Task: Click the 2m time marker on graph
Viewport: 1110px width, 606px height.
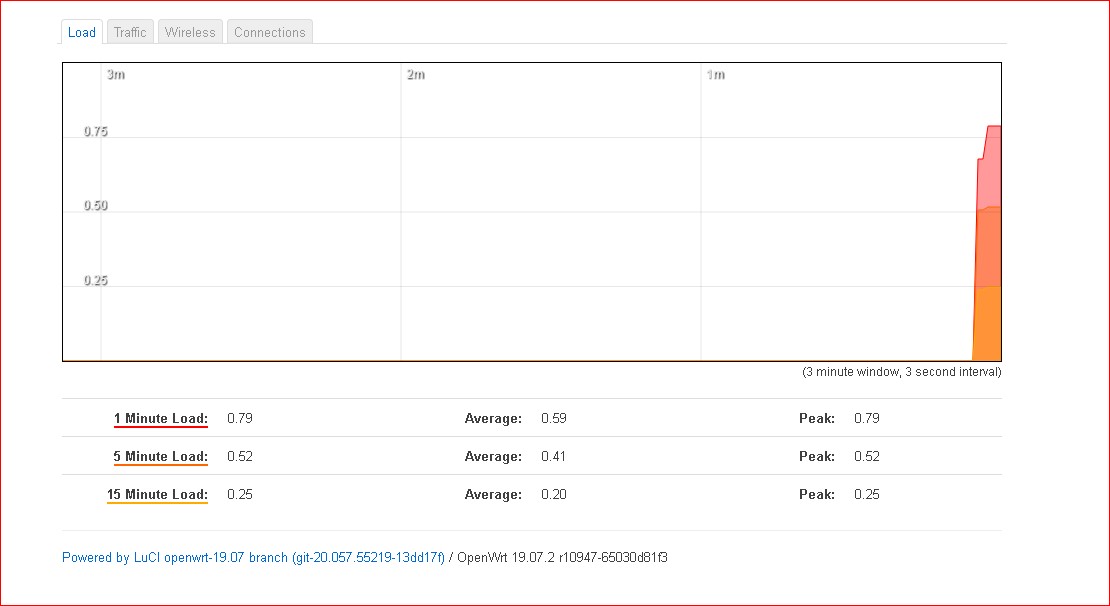Action: click(x=416, y=75)
